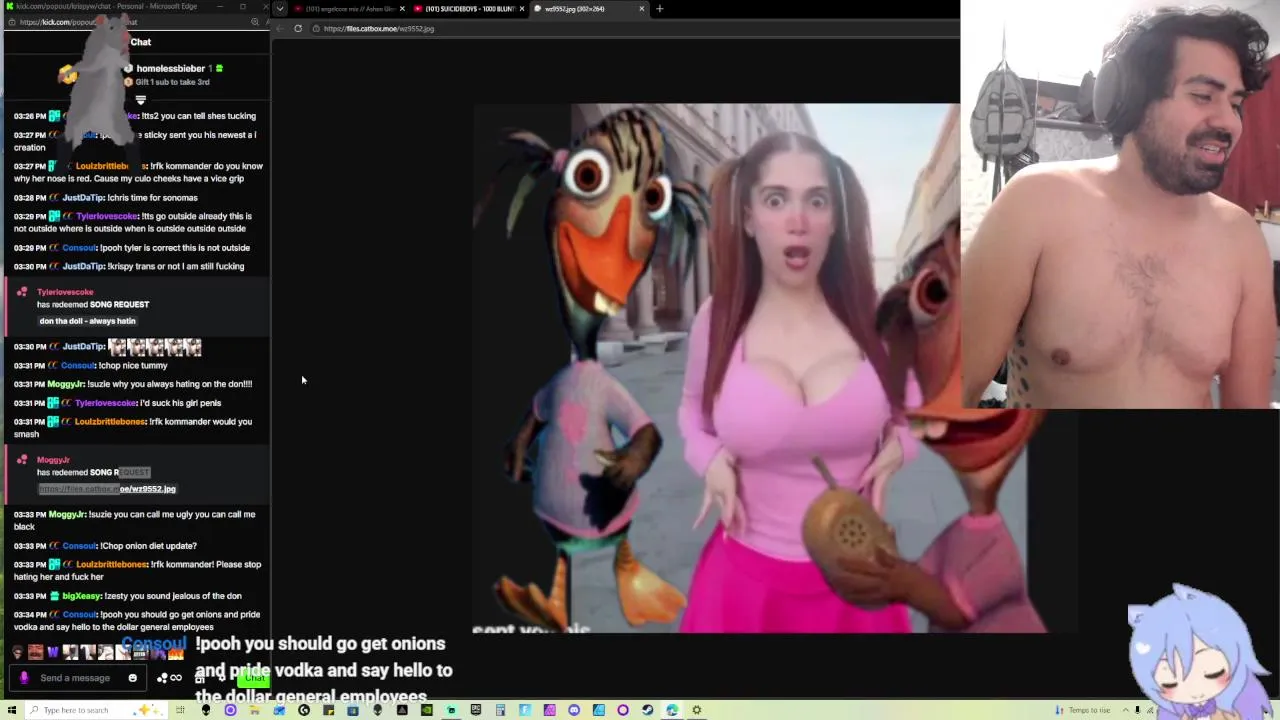Open the emoji picker in chat input
The width and height of the screenshot is (1280, 720).
point(132,678)
